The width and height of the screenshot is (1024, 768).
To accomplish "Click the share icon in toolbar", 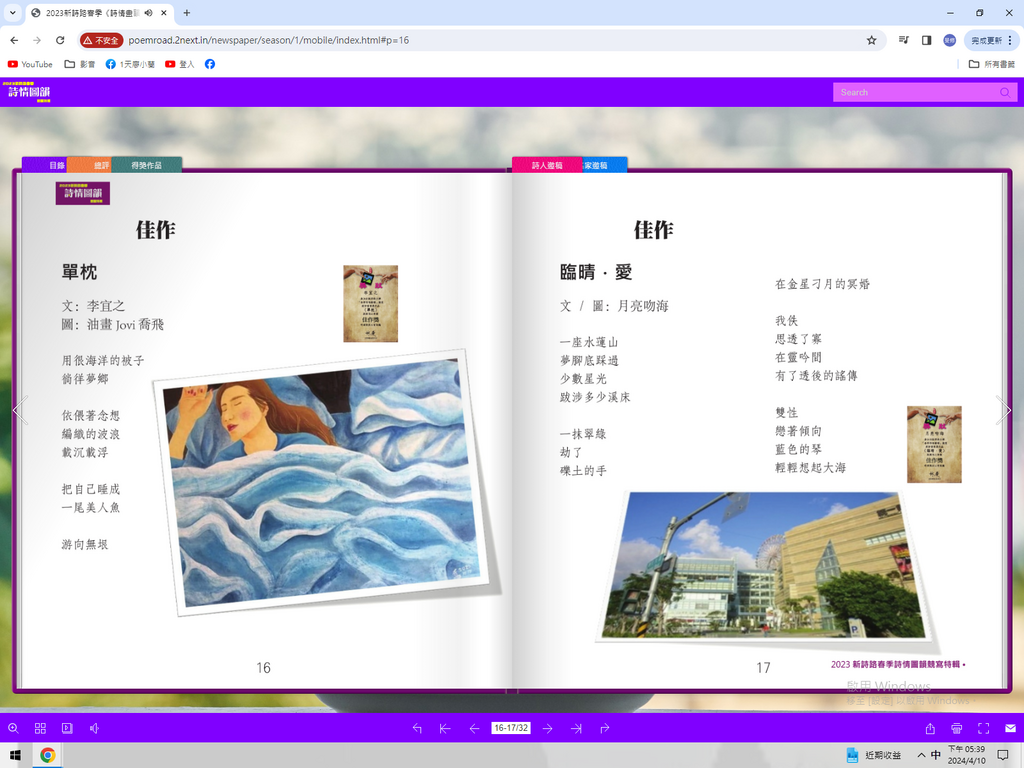I will [931, 728].
